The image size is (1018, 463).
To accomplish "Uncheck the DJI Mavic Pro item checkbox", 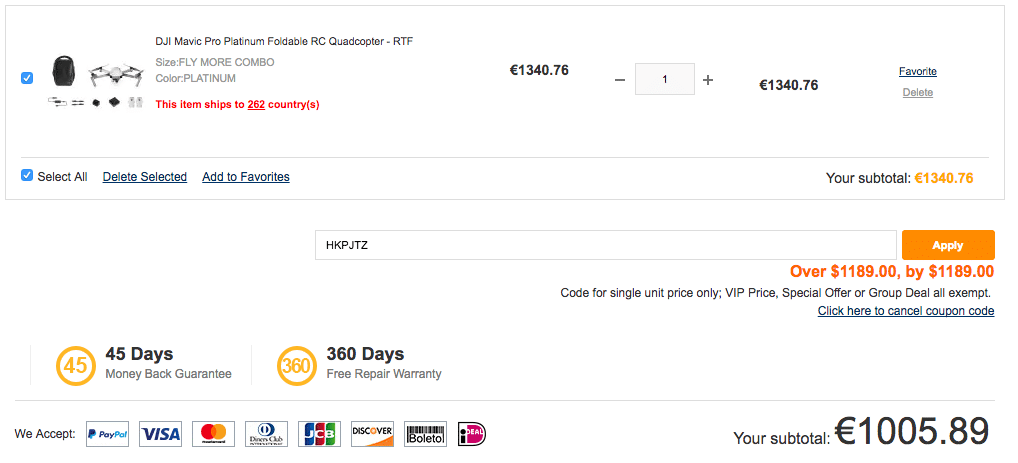I will pyautogui.click(x=27, y=78).
